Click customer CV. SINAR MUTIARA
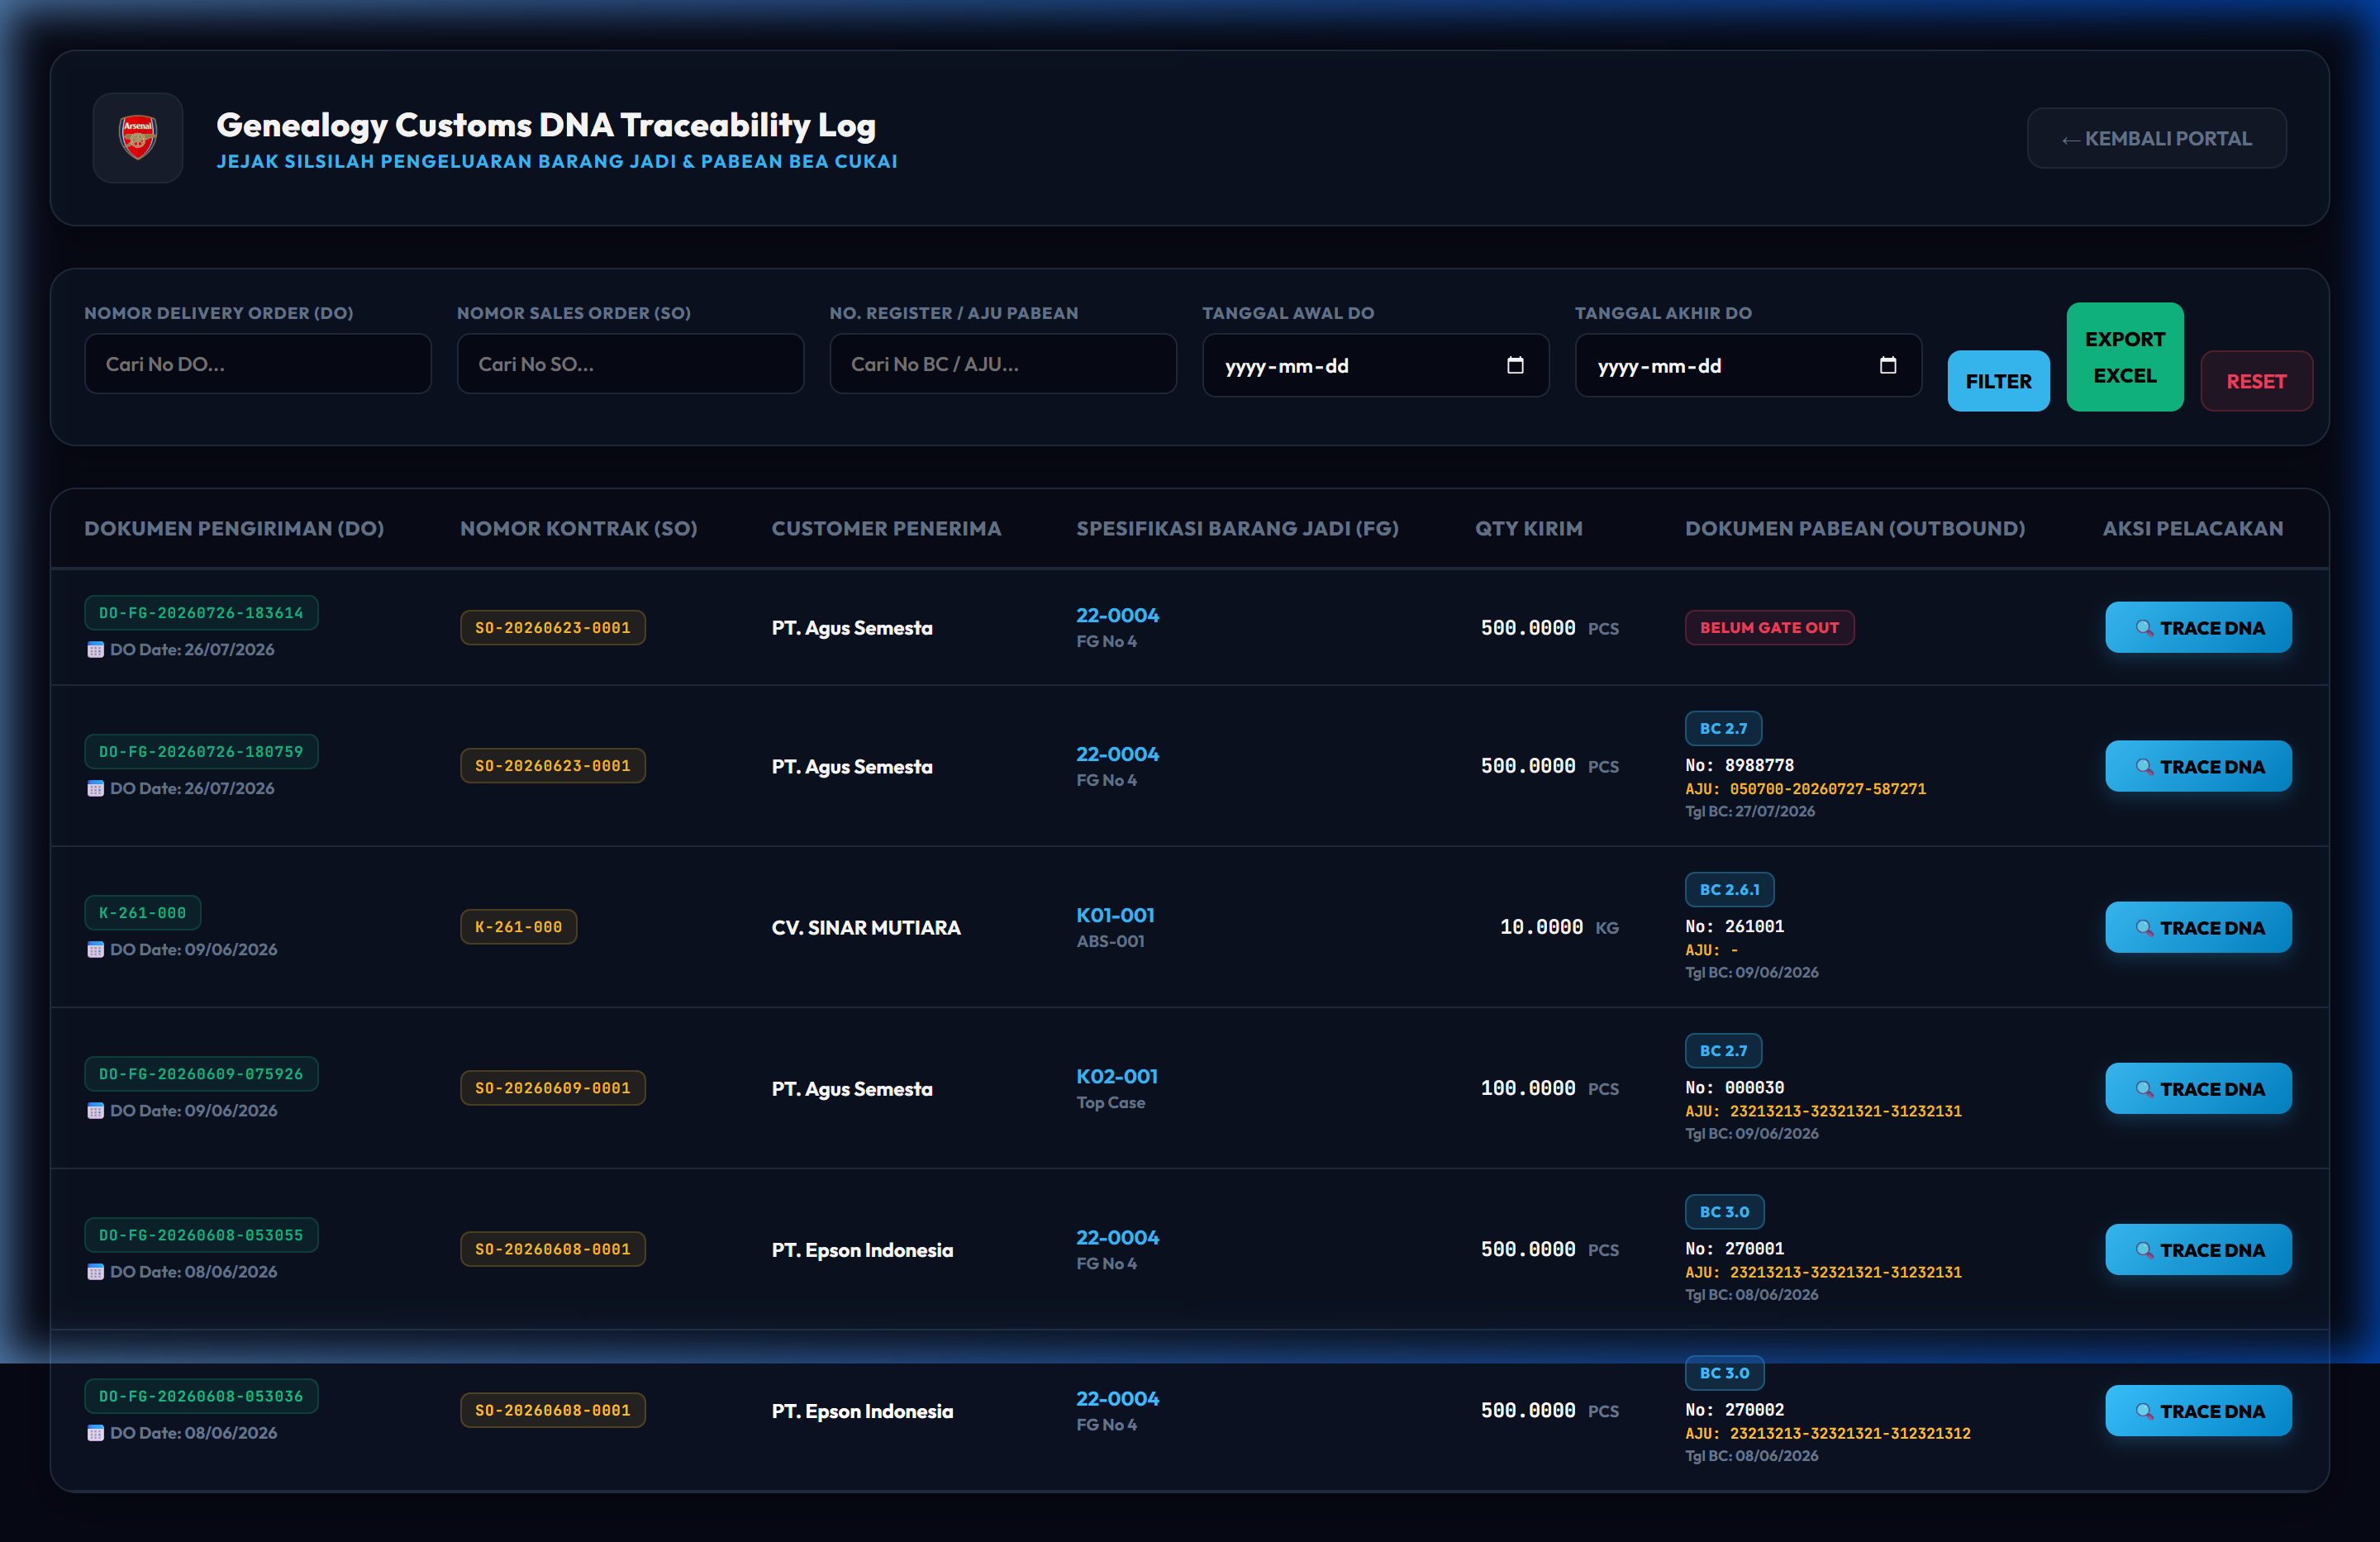 [x=866, y=928]
